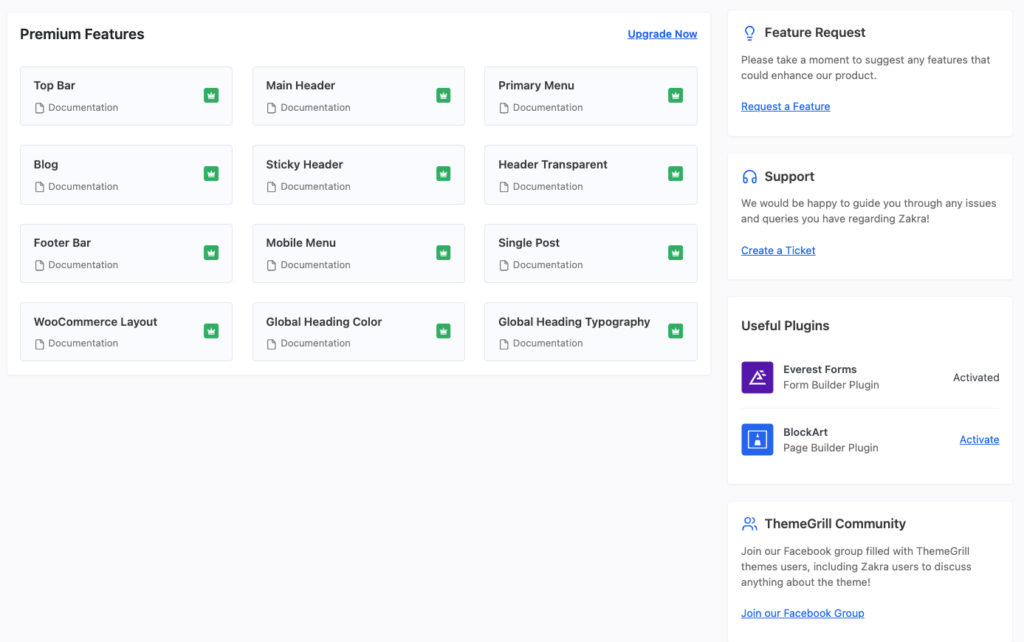The image size is (1024, 642).
Task: Click the crown badge on Global Heading Typography
Action: click(675, 331)
